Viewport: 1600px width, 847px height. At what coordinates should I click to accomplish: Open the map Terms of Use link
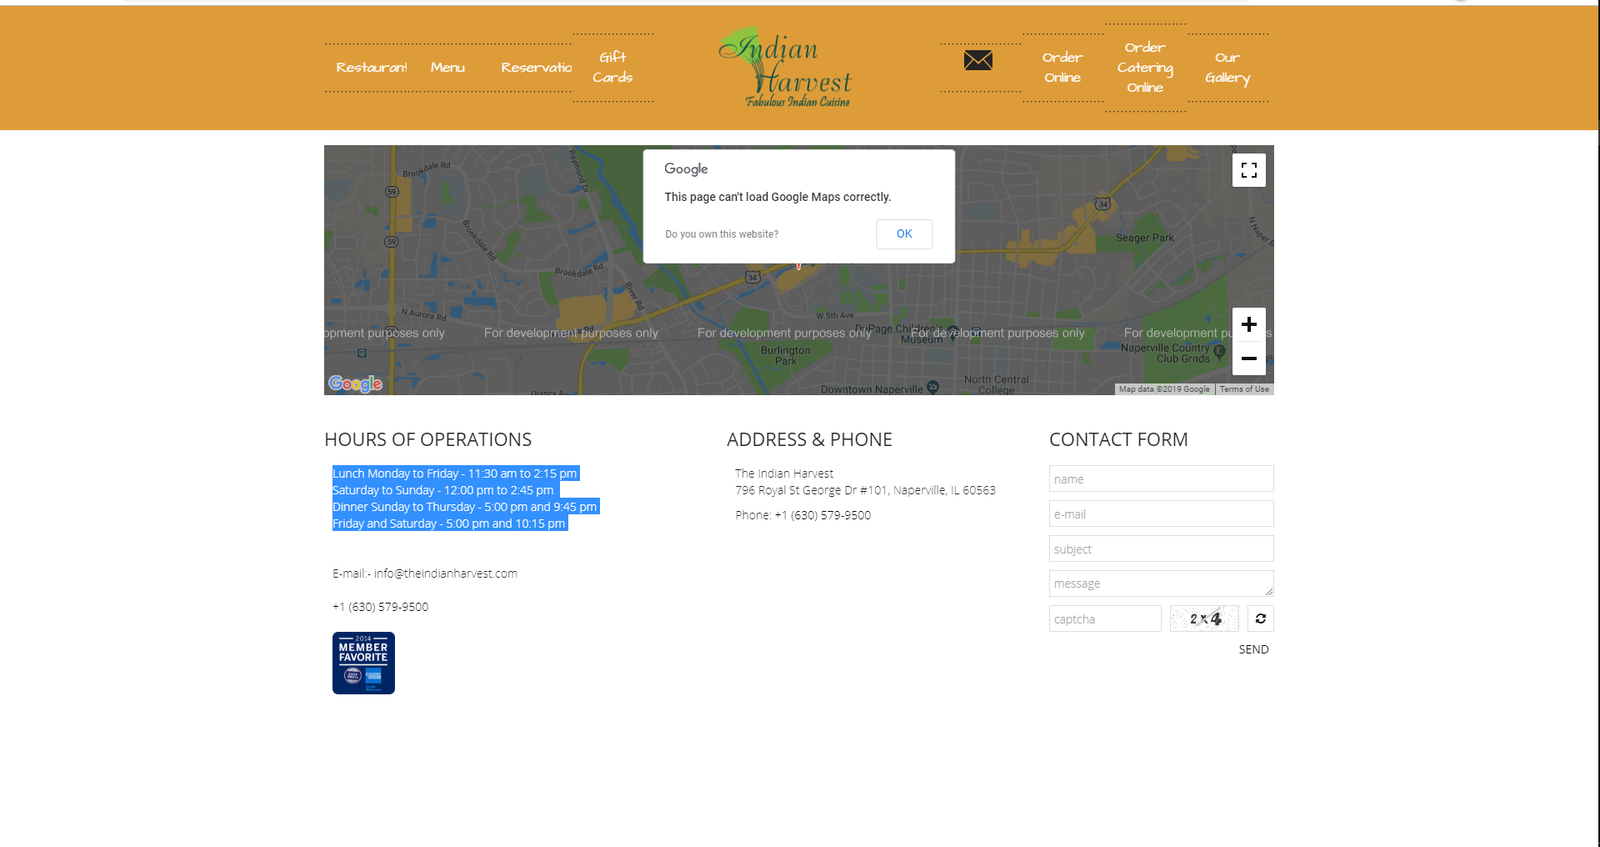click(1244, 389)
